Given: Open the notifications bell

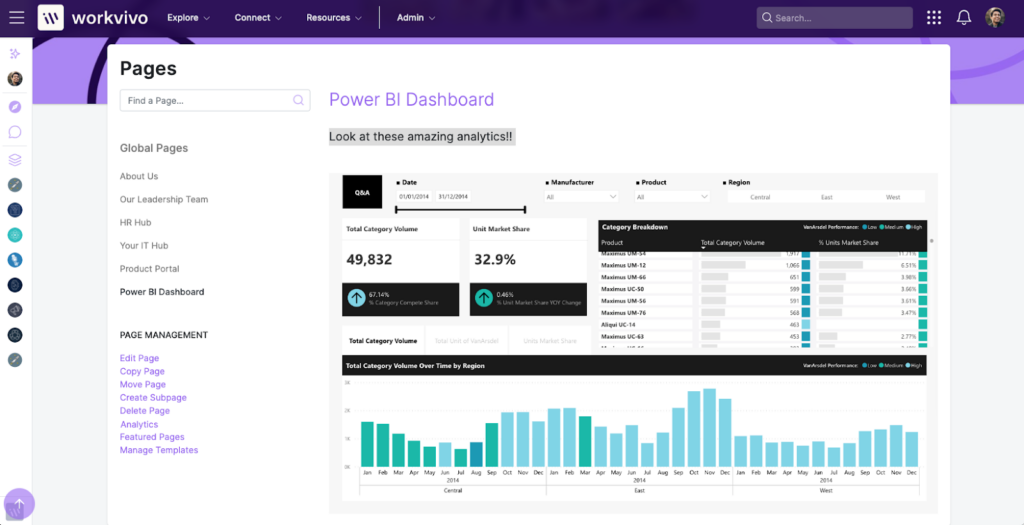Looking at the screenshot, I should (x=964, y=18).
